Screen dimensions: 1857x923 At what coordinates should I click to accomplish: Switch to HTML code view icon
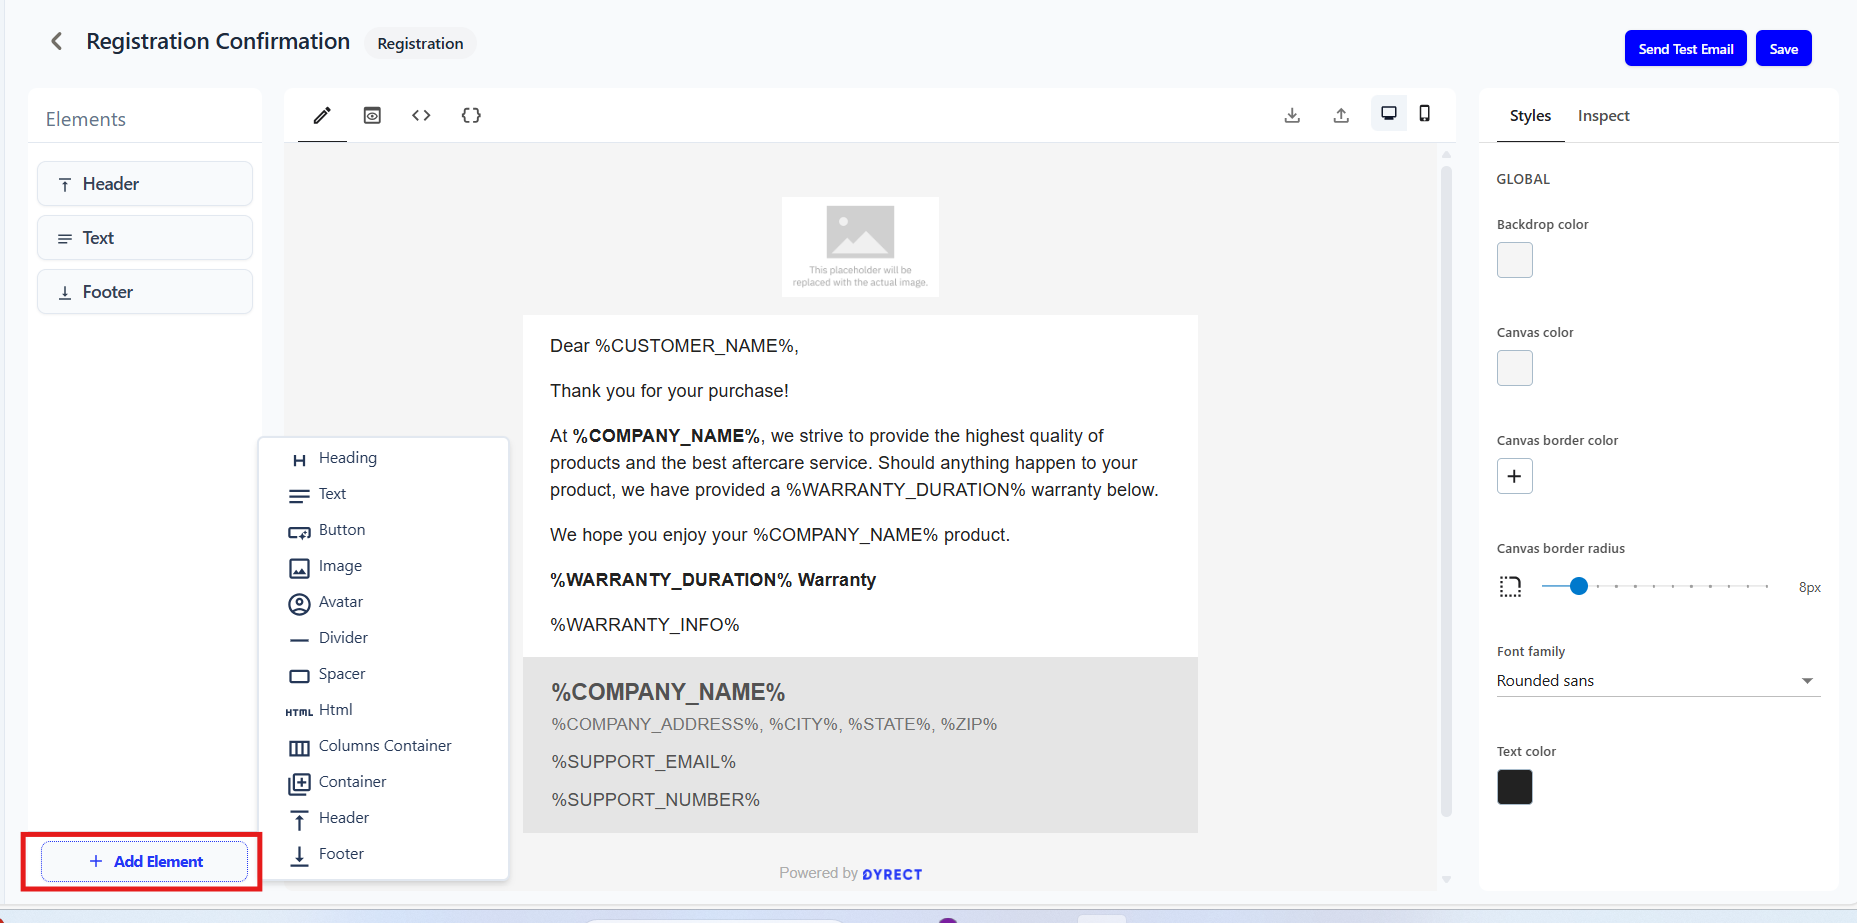(421, 116)
